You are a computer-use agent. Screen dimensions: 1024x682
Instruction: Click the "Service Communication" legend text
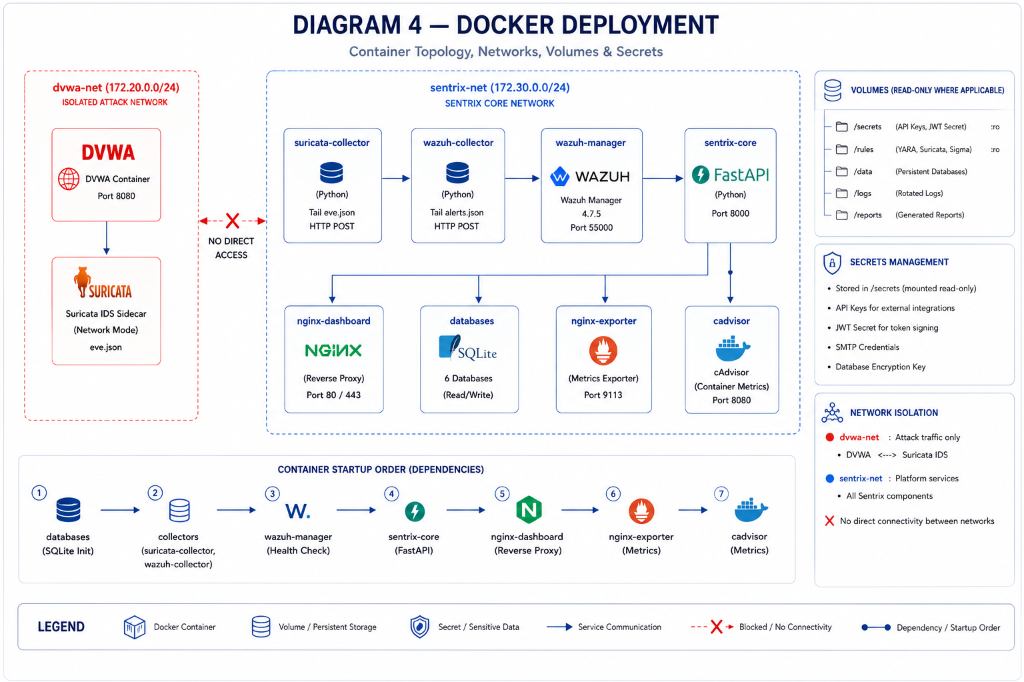[619, 627]
